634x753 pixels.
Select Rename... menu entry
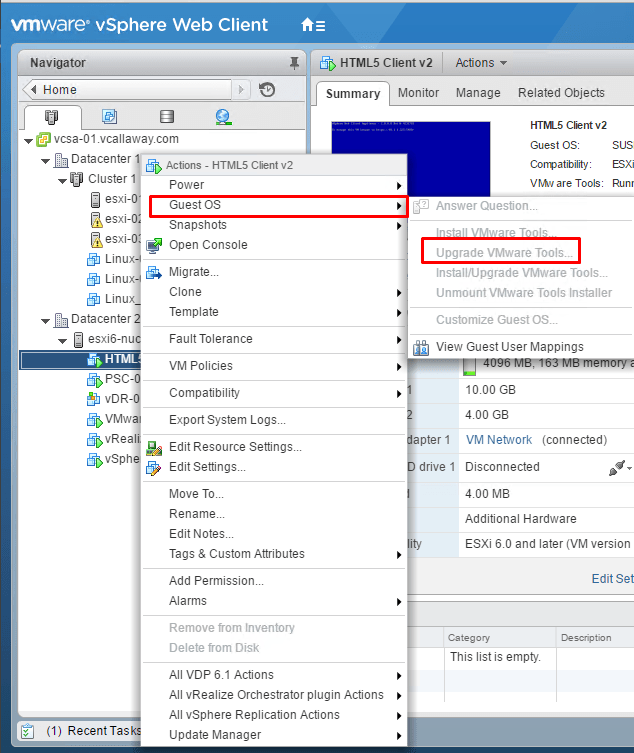click(274, 514)
